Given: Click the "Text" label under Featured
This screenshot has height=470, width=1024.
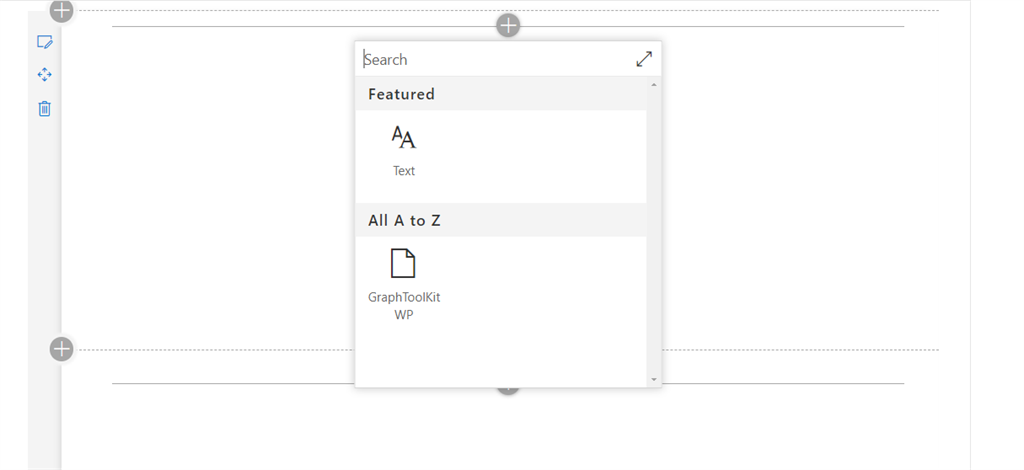Looking at the screenshot, I should [x=404, y=171].
